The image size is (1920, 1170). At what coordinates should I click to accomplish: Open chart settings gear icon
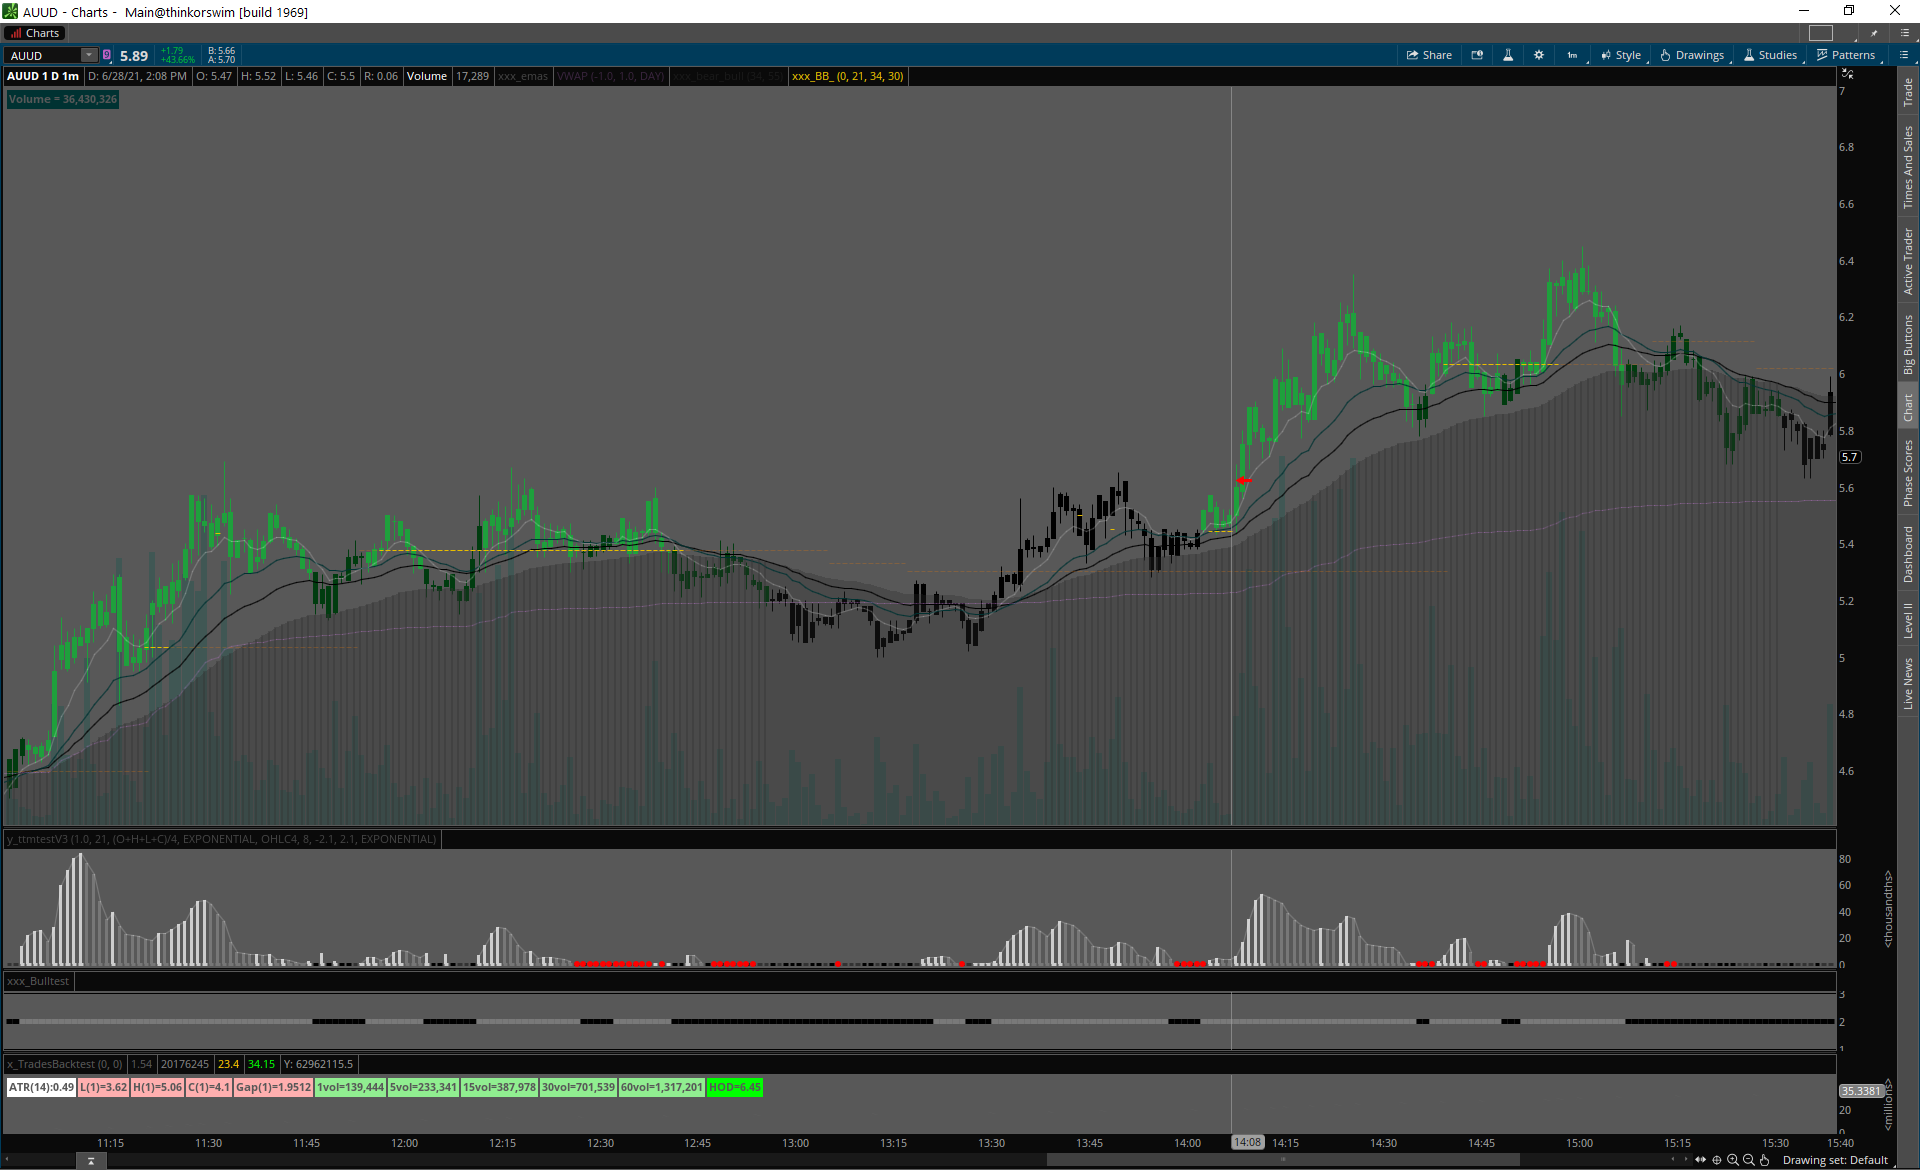click(x=1539, y=55)
